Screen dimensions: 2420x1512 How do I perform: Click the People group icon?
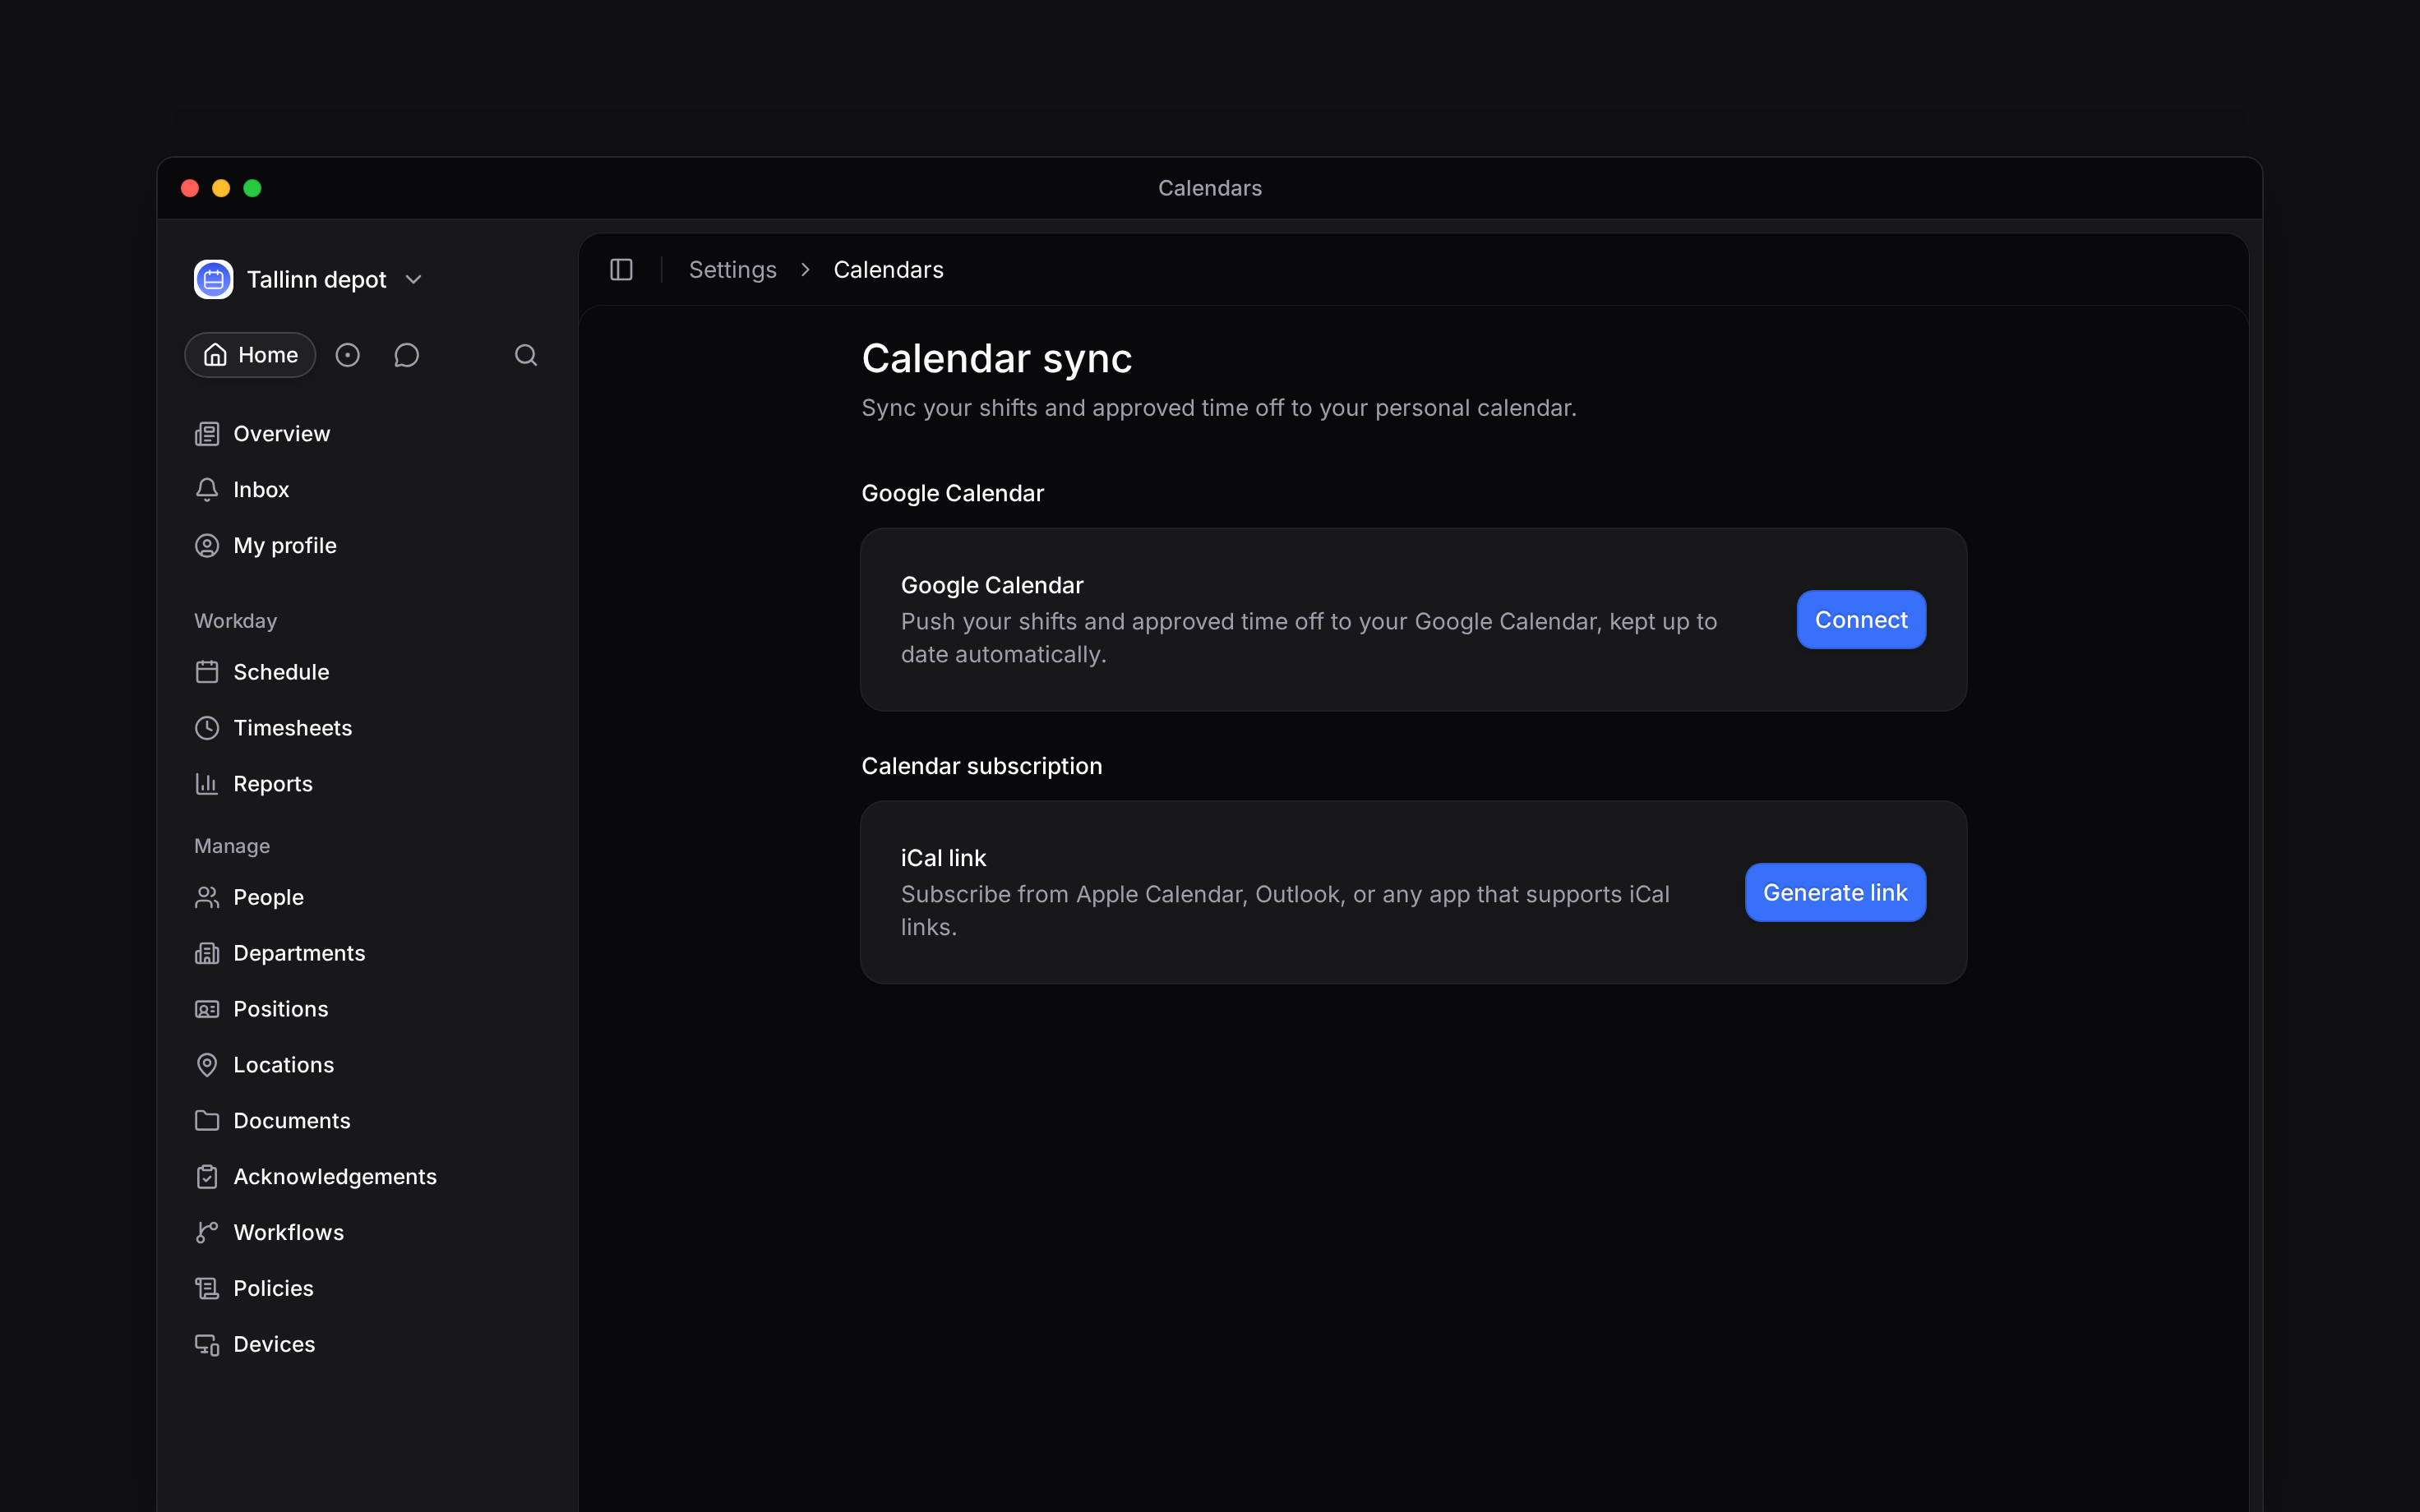[207, 897]
